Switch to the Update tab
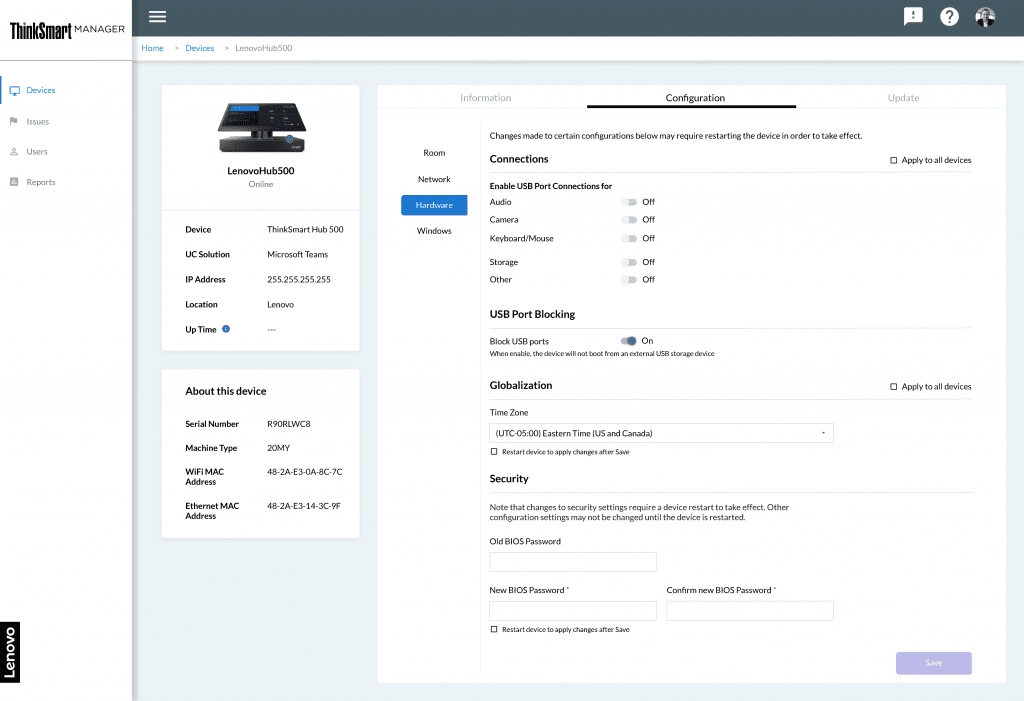 [x=903, y=98]
